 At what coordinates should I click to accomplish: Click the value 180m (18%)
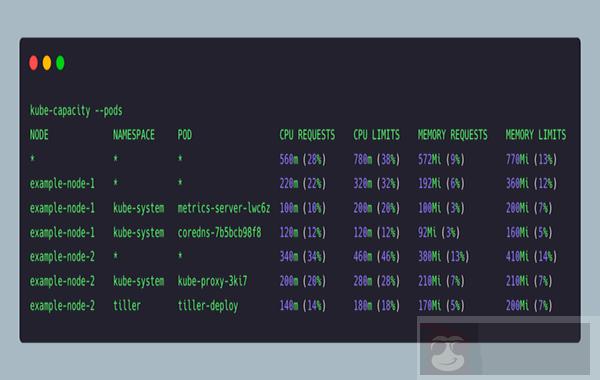tap(377, 306)
